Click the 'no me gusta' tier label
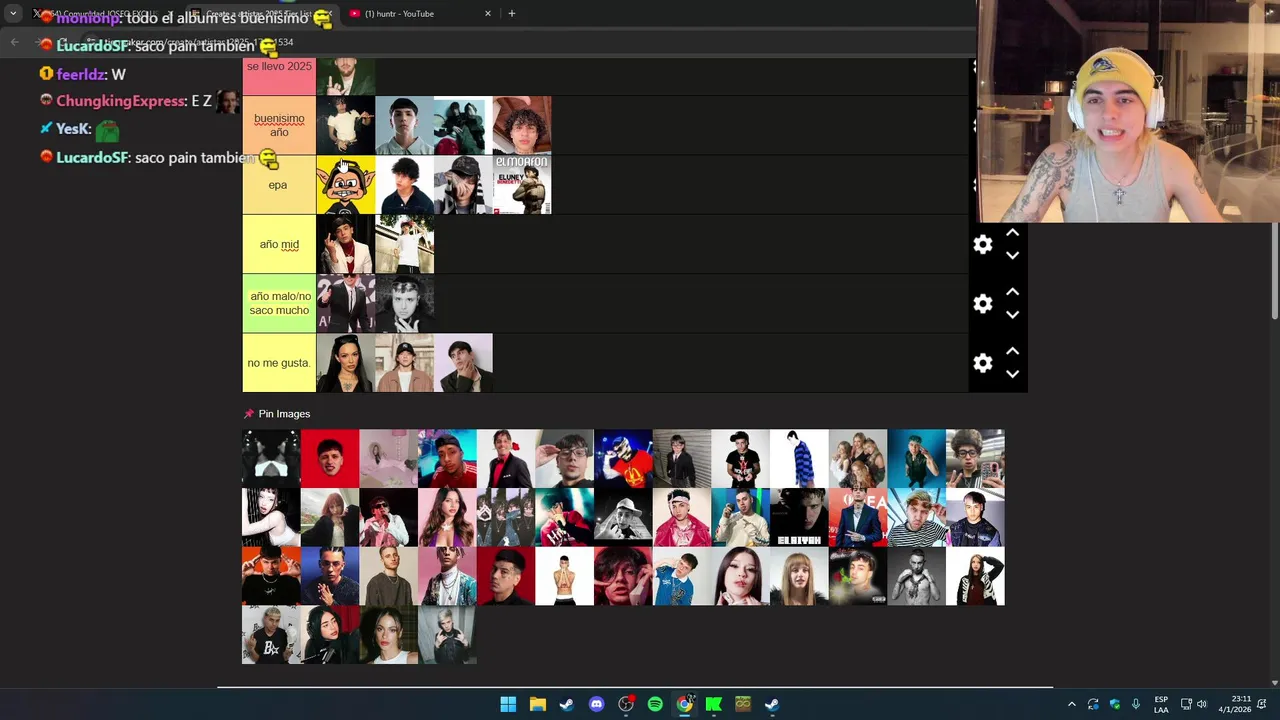This screenshot has height=720, width=1280. [x=279, y=363]
